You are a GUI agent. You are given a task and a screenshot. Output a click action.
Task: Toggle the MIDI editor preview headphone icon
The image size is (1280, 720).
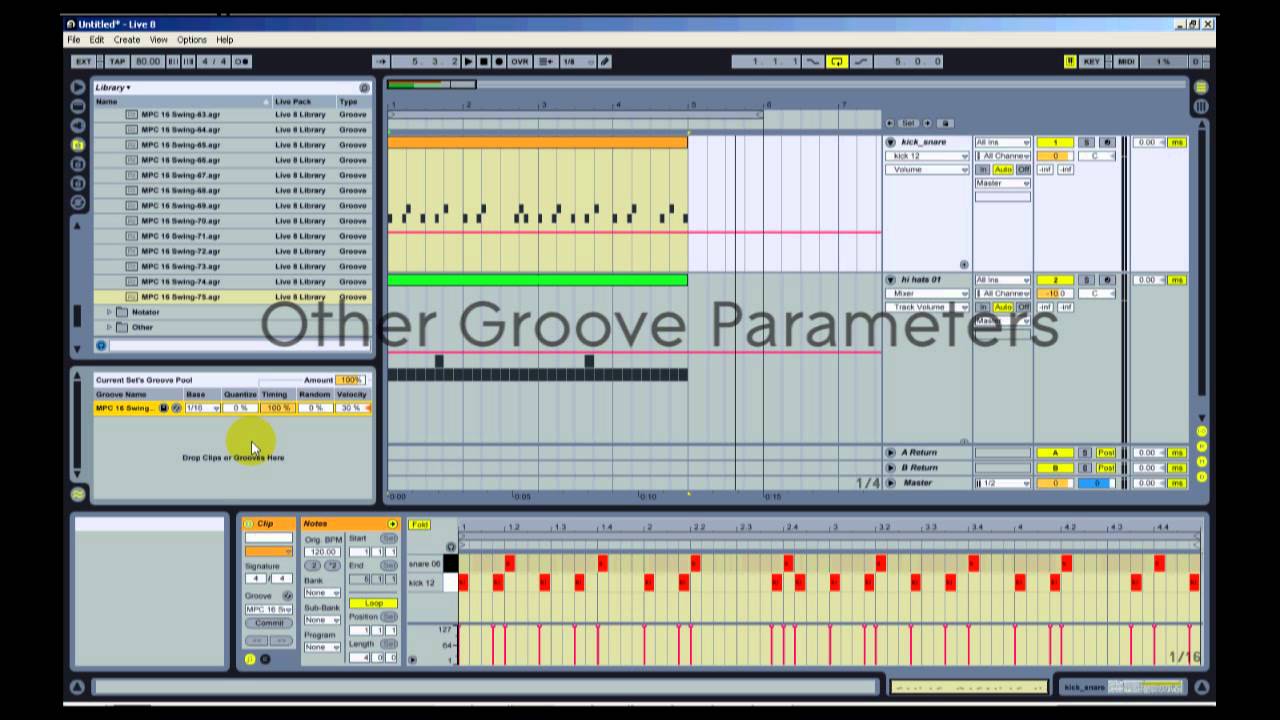(451, 546)
